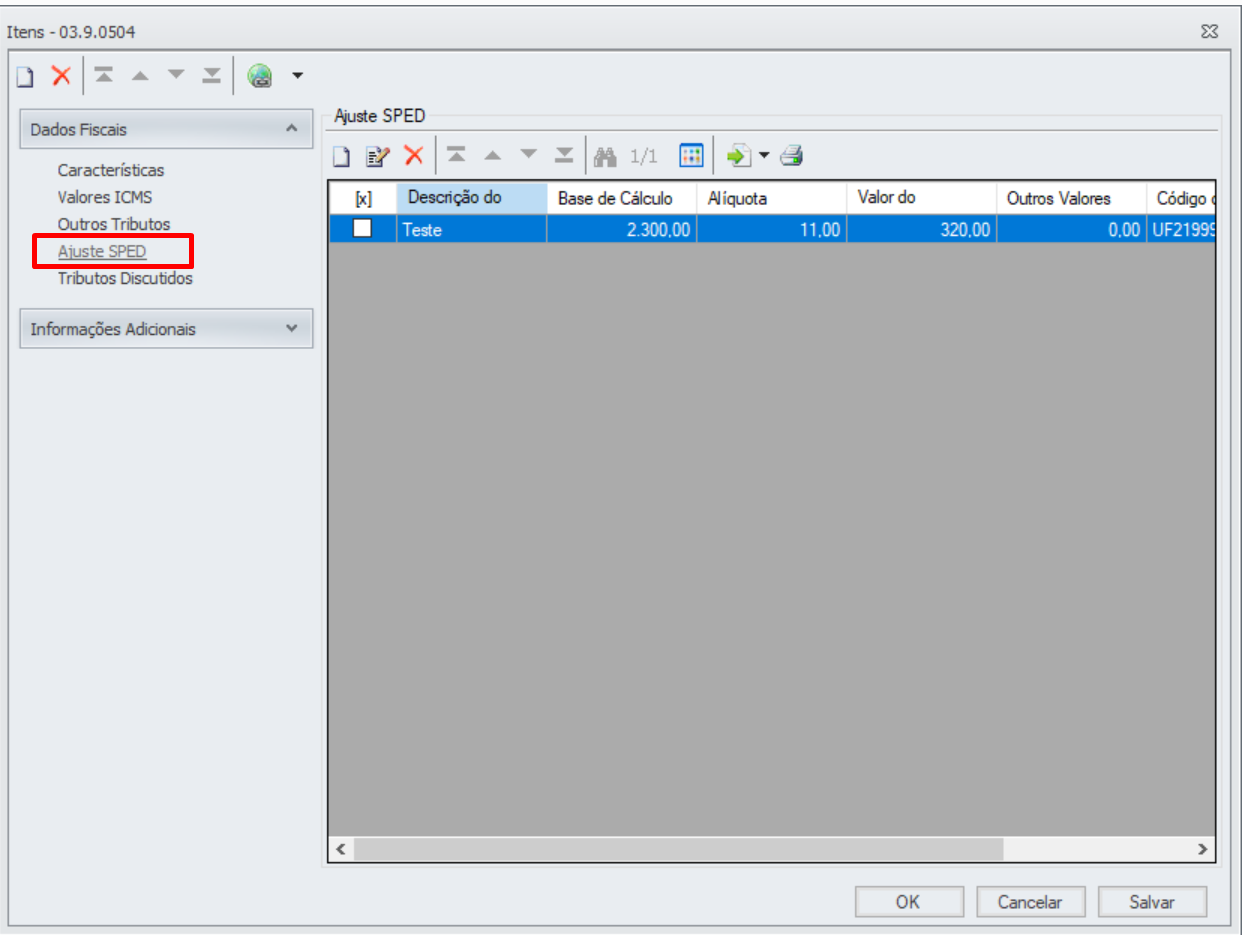Screen dimensions: 1242x935
Task: Confirm with the OK button
Action: [x=909, y=901]
